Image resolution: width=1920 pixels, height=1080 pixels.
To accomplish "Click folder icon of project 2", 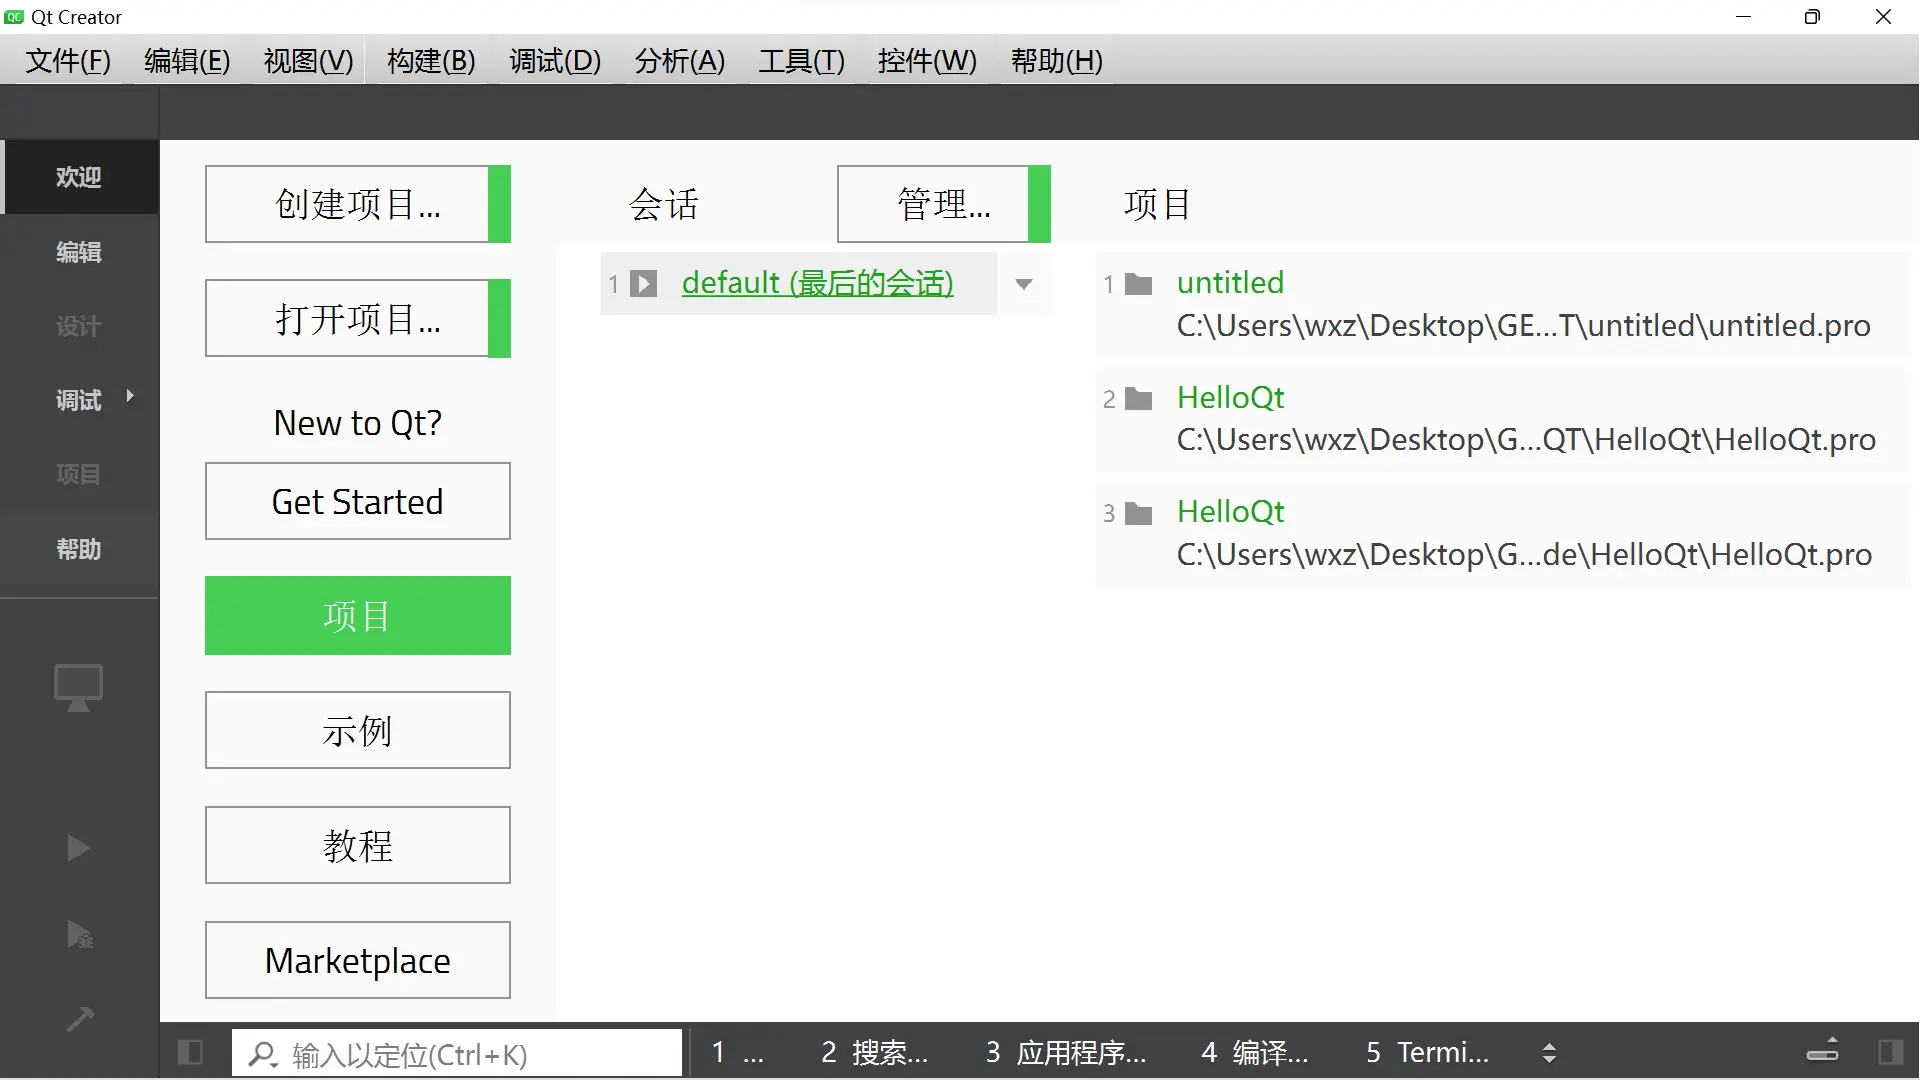I will [x=1139, y=399].
